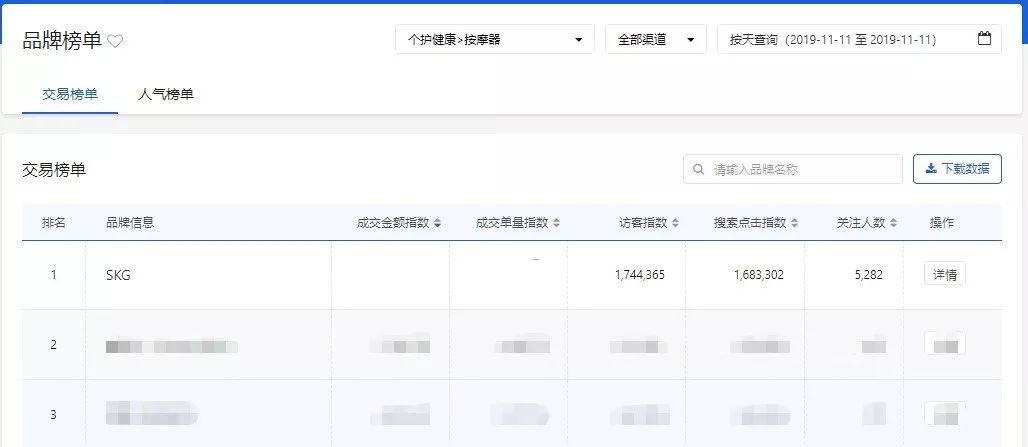1028x447 pixels.
Task: Open the calendar icon in date query box
Action: click(x=984, y=38)
